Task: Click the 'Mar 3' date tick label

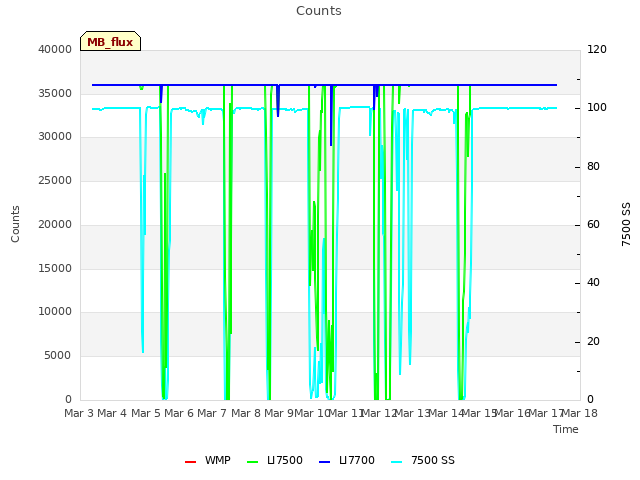Action: pyautogui.click(x=79, y=413)
